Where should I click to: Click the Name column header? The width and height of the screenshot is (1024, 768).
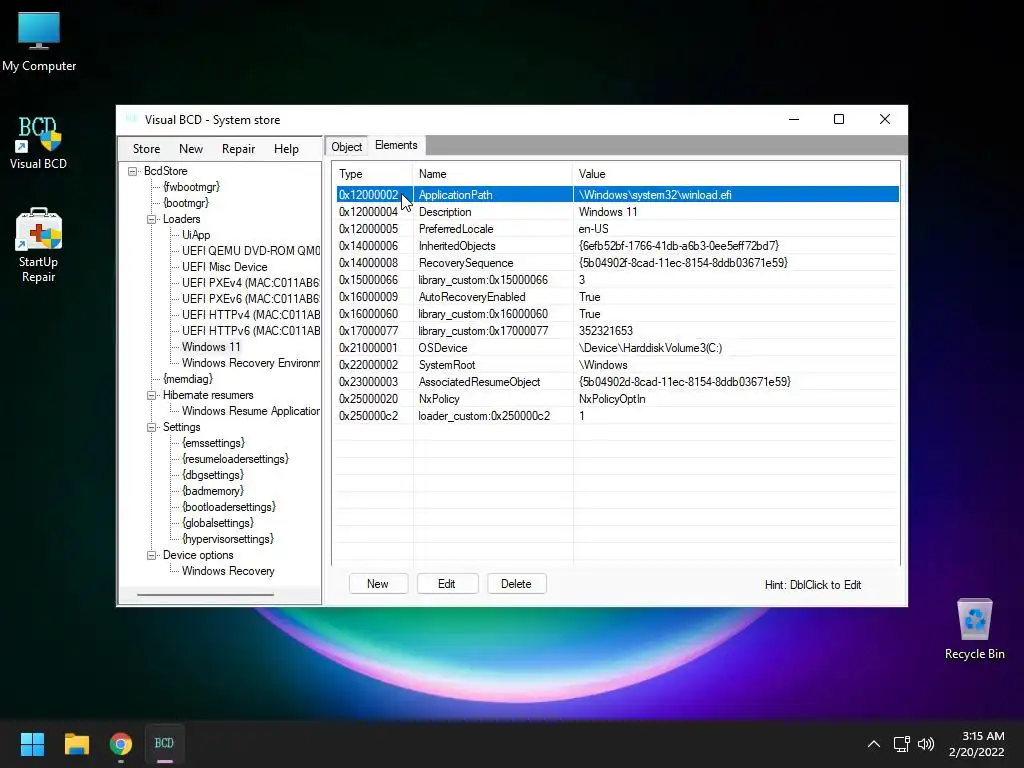point(493,174)
